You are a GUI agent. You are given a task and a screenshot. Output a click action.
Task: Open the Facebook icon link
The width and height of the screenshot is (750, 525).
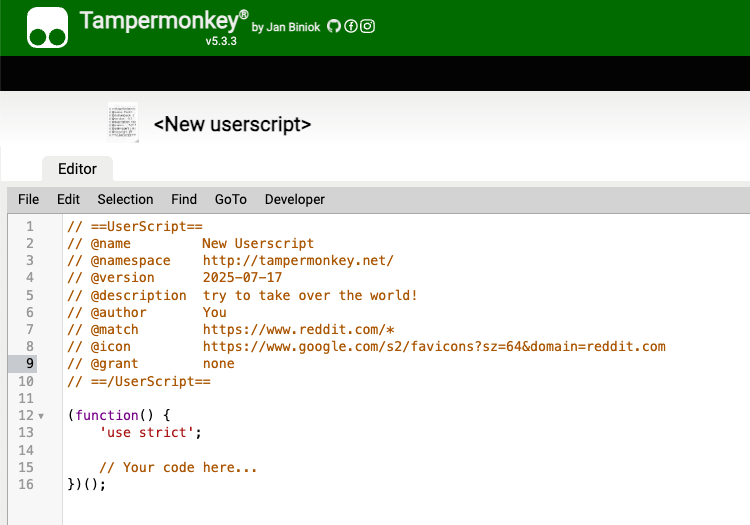click(x=351, y=26)
